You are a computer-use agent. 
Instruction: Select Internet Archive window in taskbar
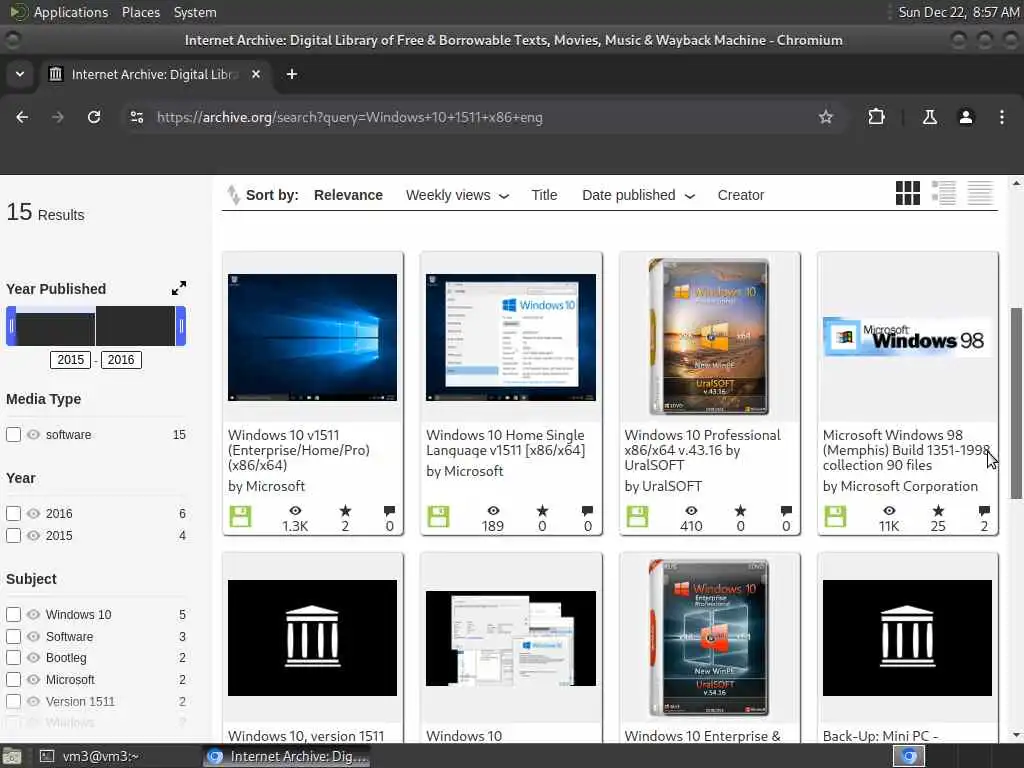click(x=287, y=756)
